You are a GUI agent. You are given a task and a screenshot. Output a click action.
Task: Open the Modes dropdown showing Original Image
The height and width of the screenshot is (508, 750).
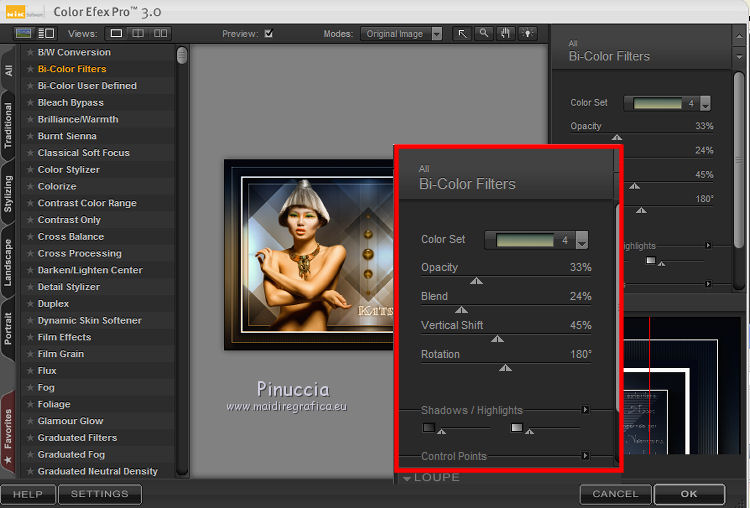[x=401, y=33]
